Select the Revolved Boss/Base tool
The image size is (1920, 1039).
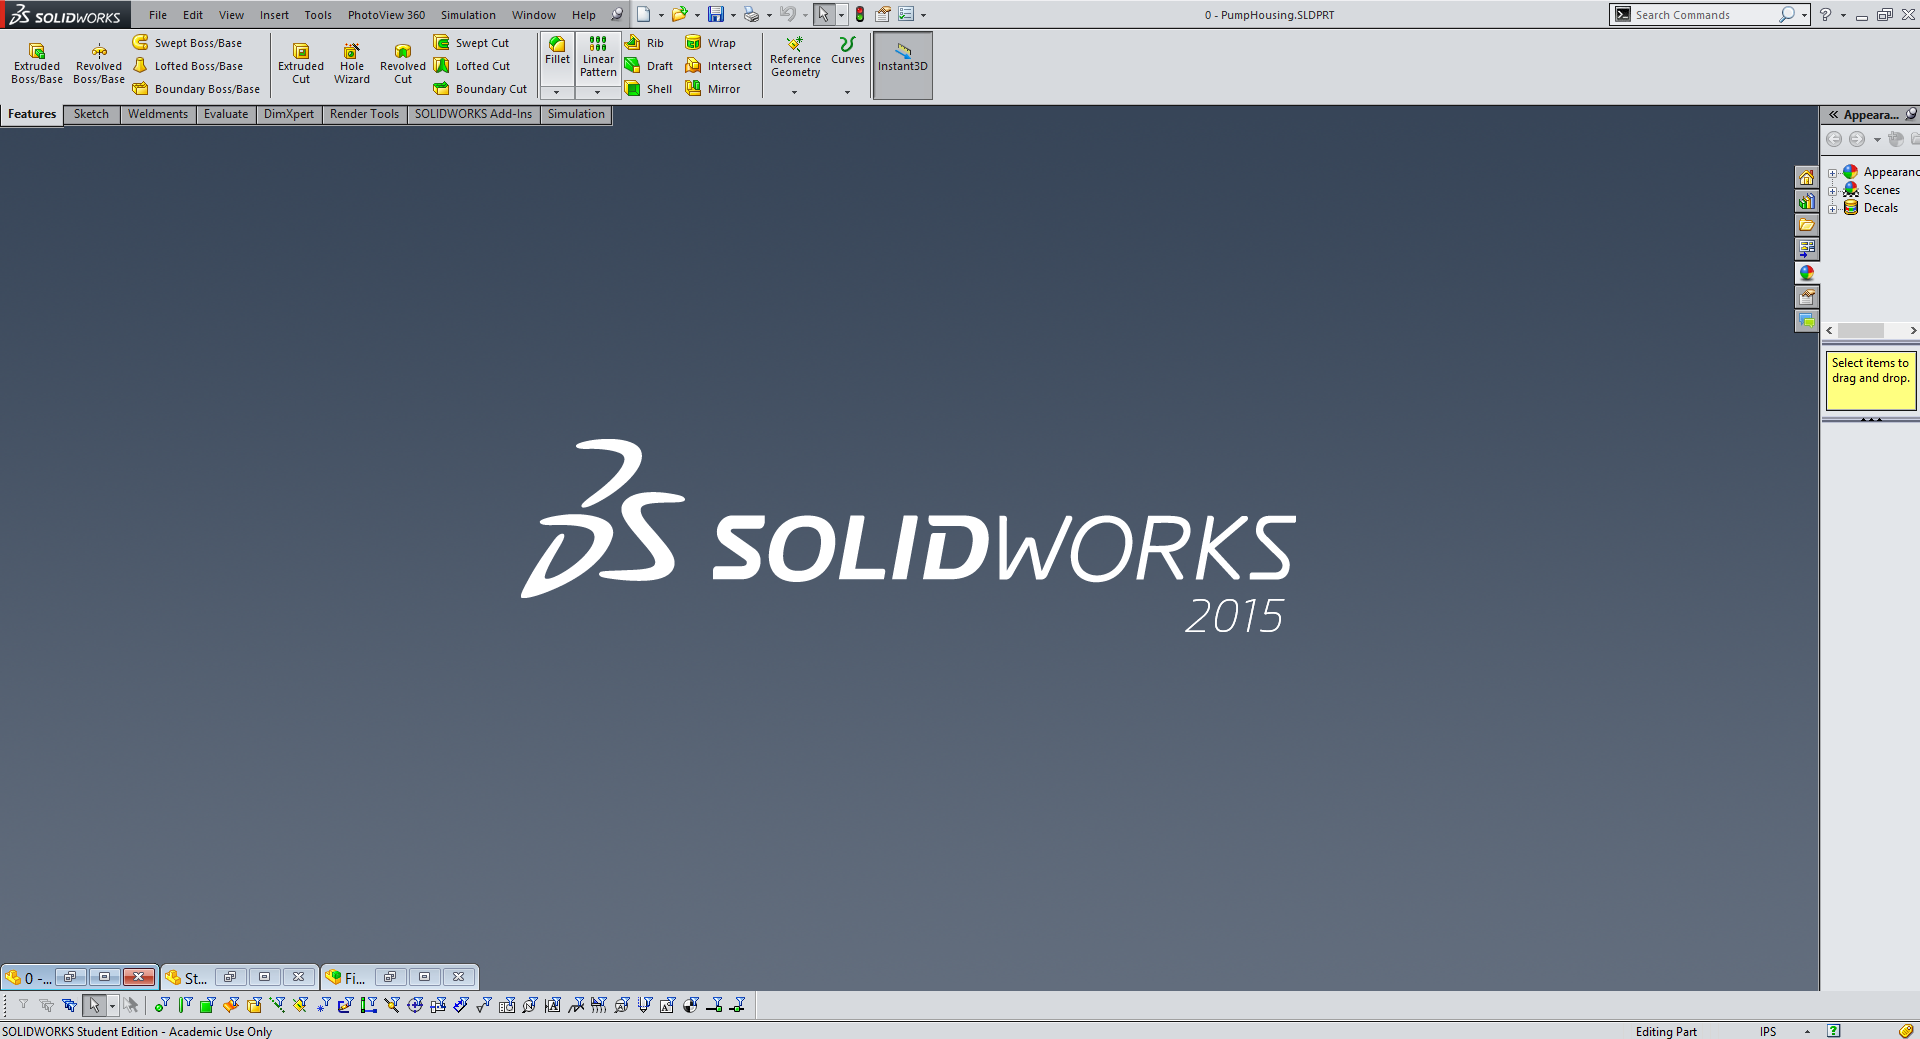pos(99,64)
